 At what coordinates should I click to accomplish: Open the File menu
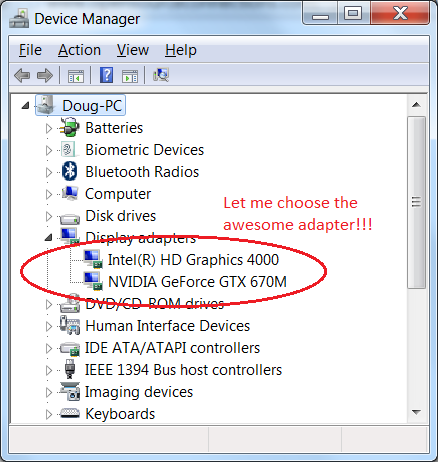coord(30,50)
